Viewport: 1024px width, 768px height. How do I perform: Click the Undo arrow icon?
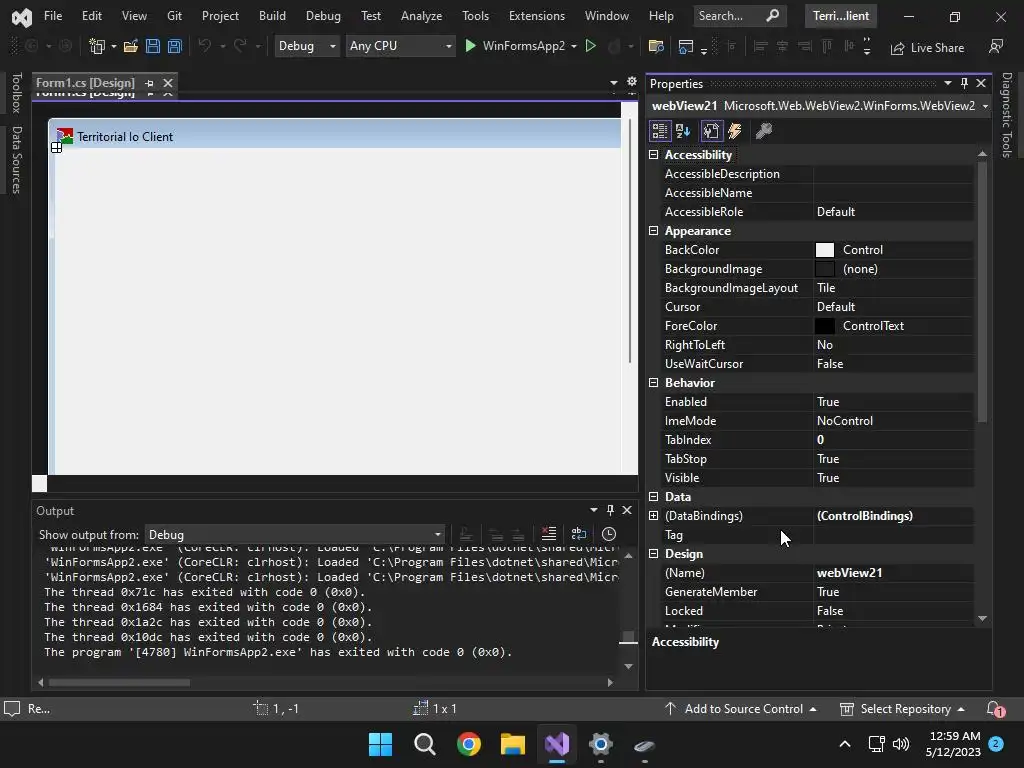pyautogui.click(x=204, y=46)
